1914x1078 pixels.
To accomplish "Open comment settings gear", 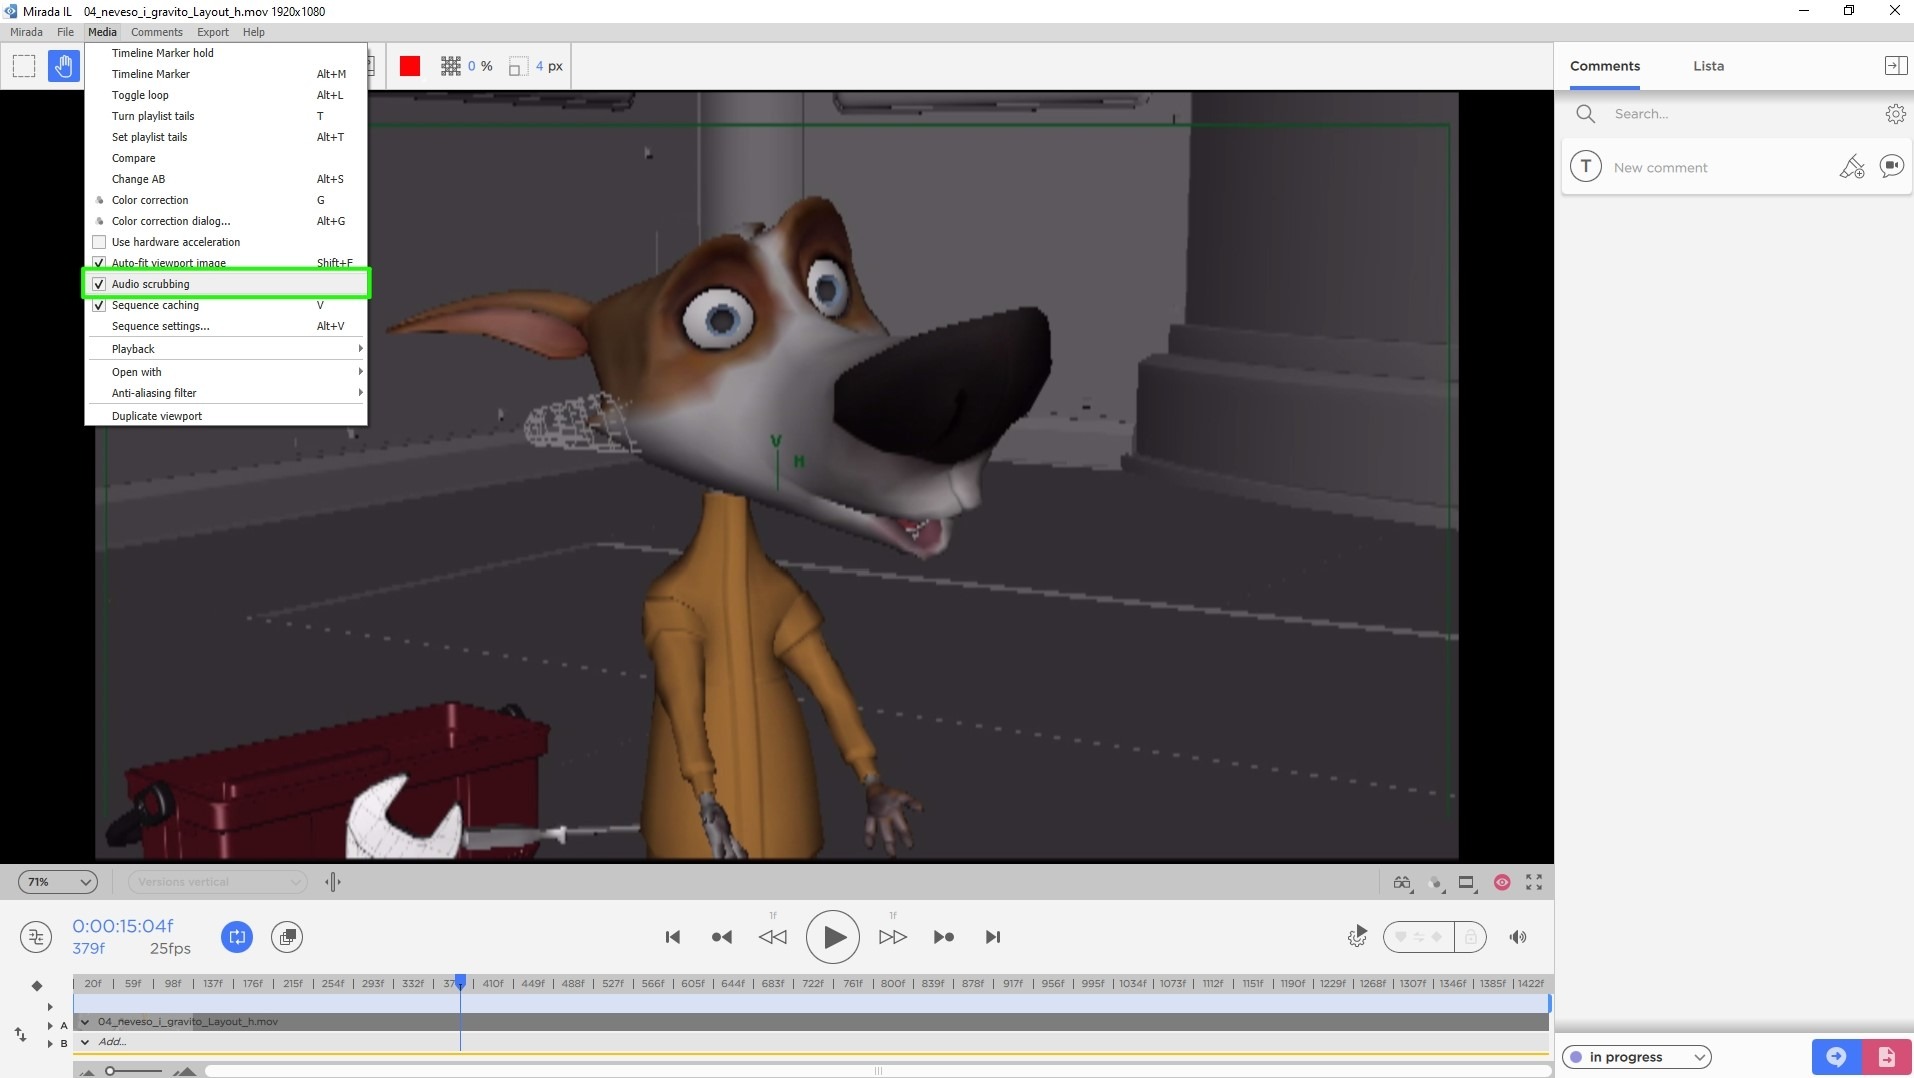I will (x=1895, y=114).
